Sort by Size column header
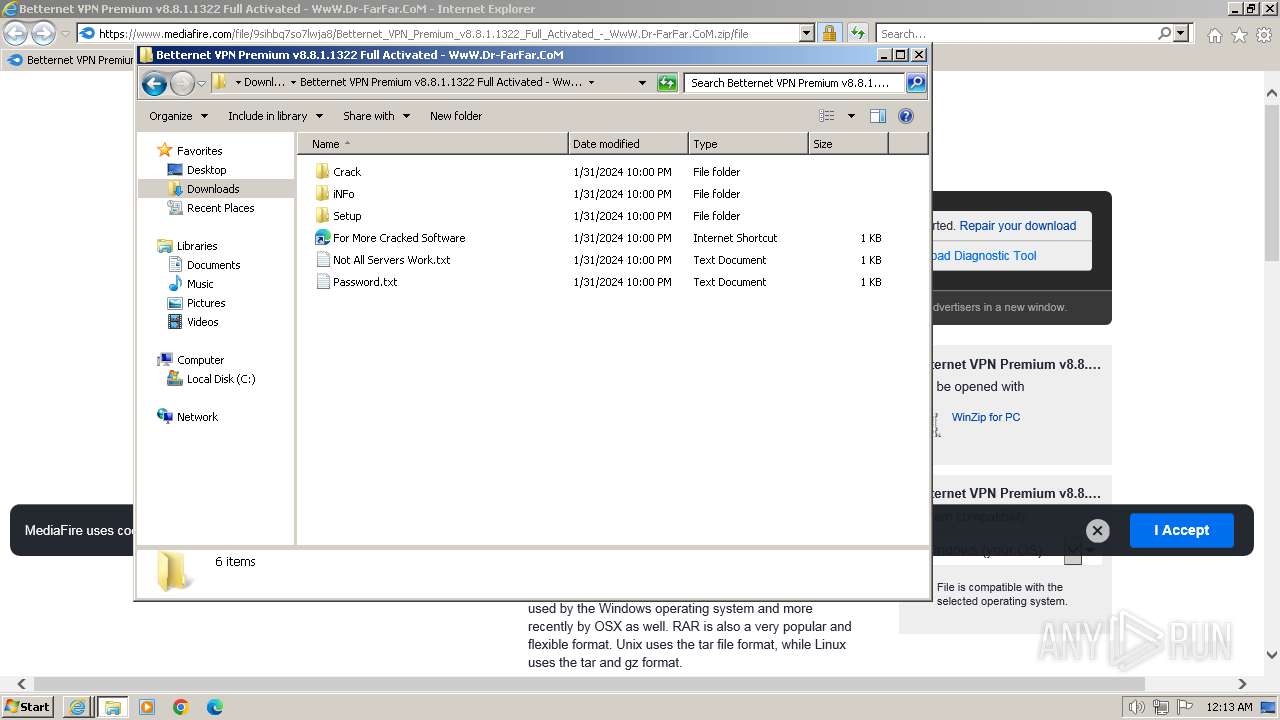Image resolution: width=1280 pixels, height=720 pixels. [x=848, y=144]
